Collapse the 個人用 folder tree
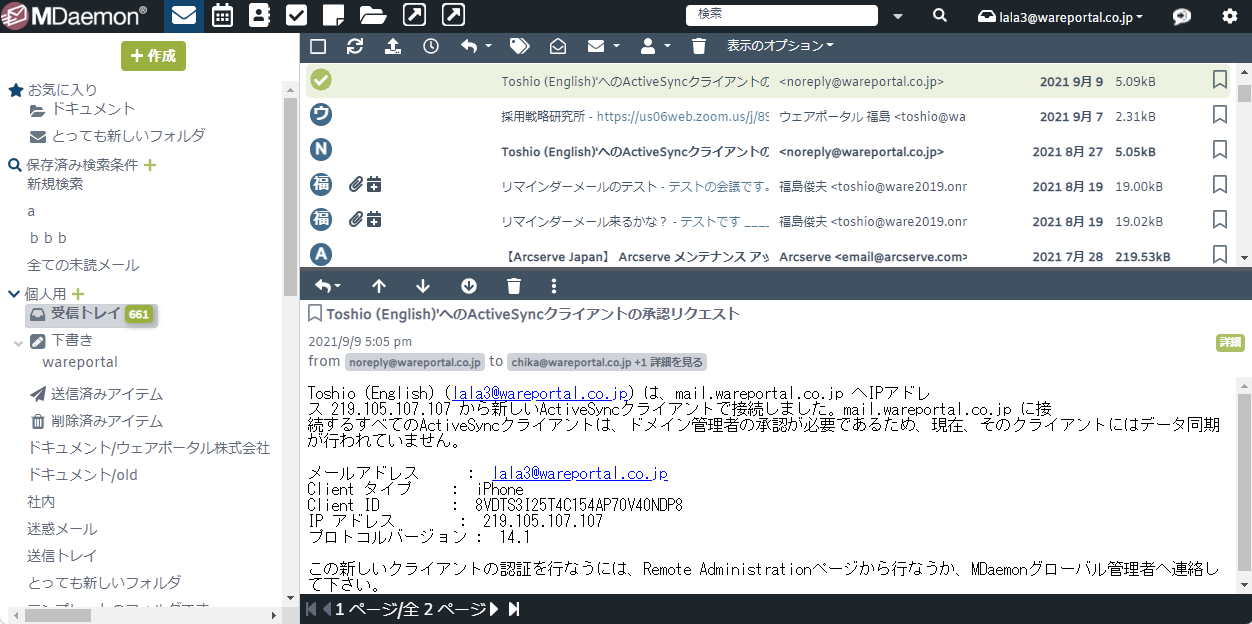This screenshot has width=1252, height=624. pos(14,294)
